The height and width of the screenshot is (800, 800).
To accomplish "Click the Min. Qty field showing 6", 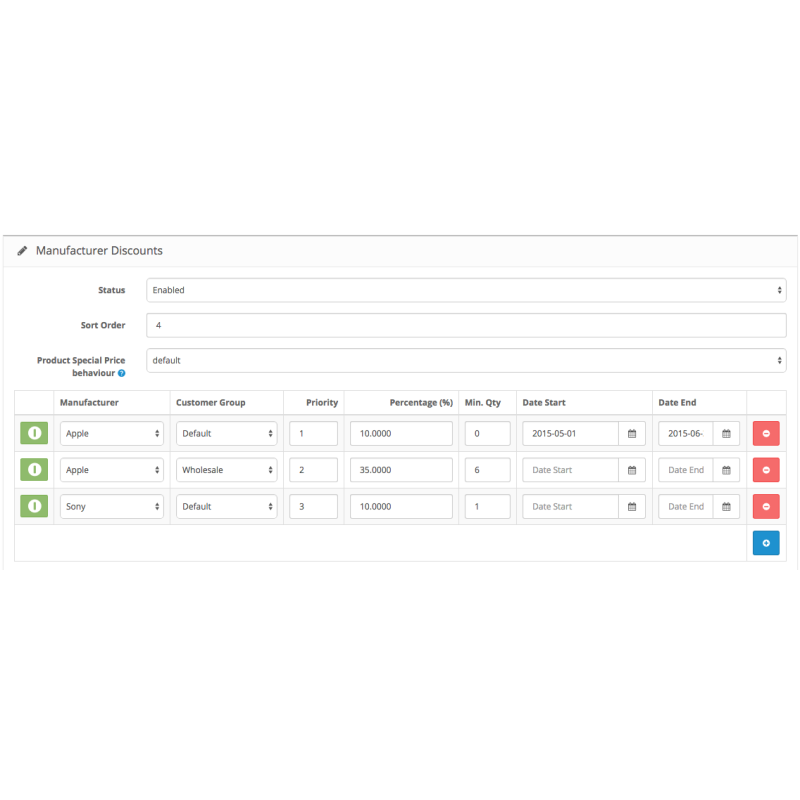I will point(487,470).
